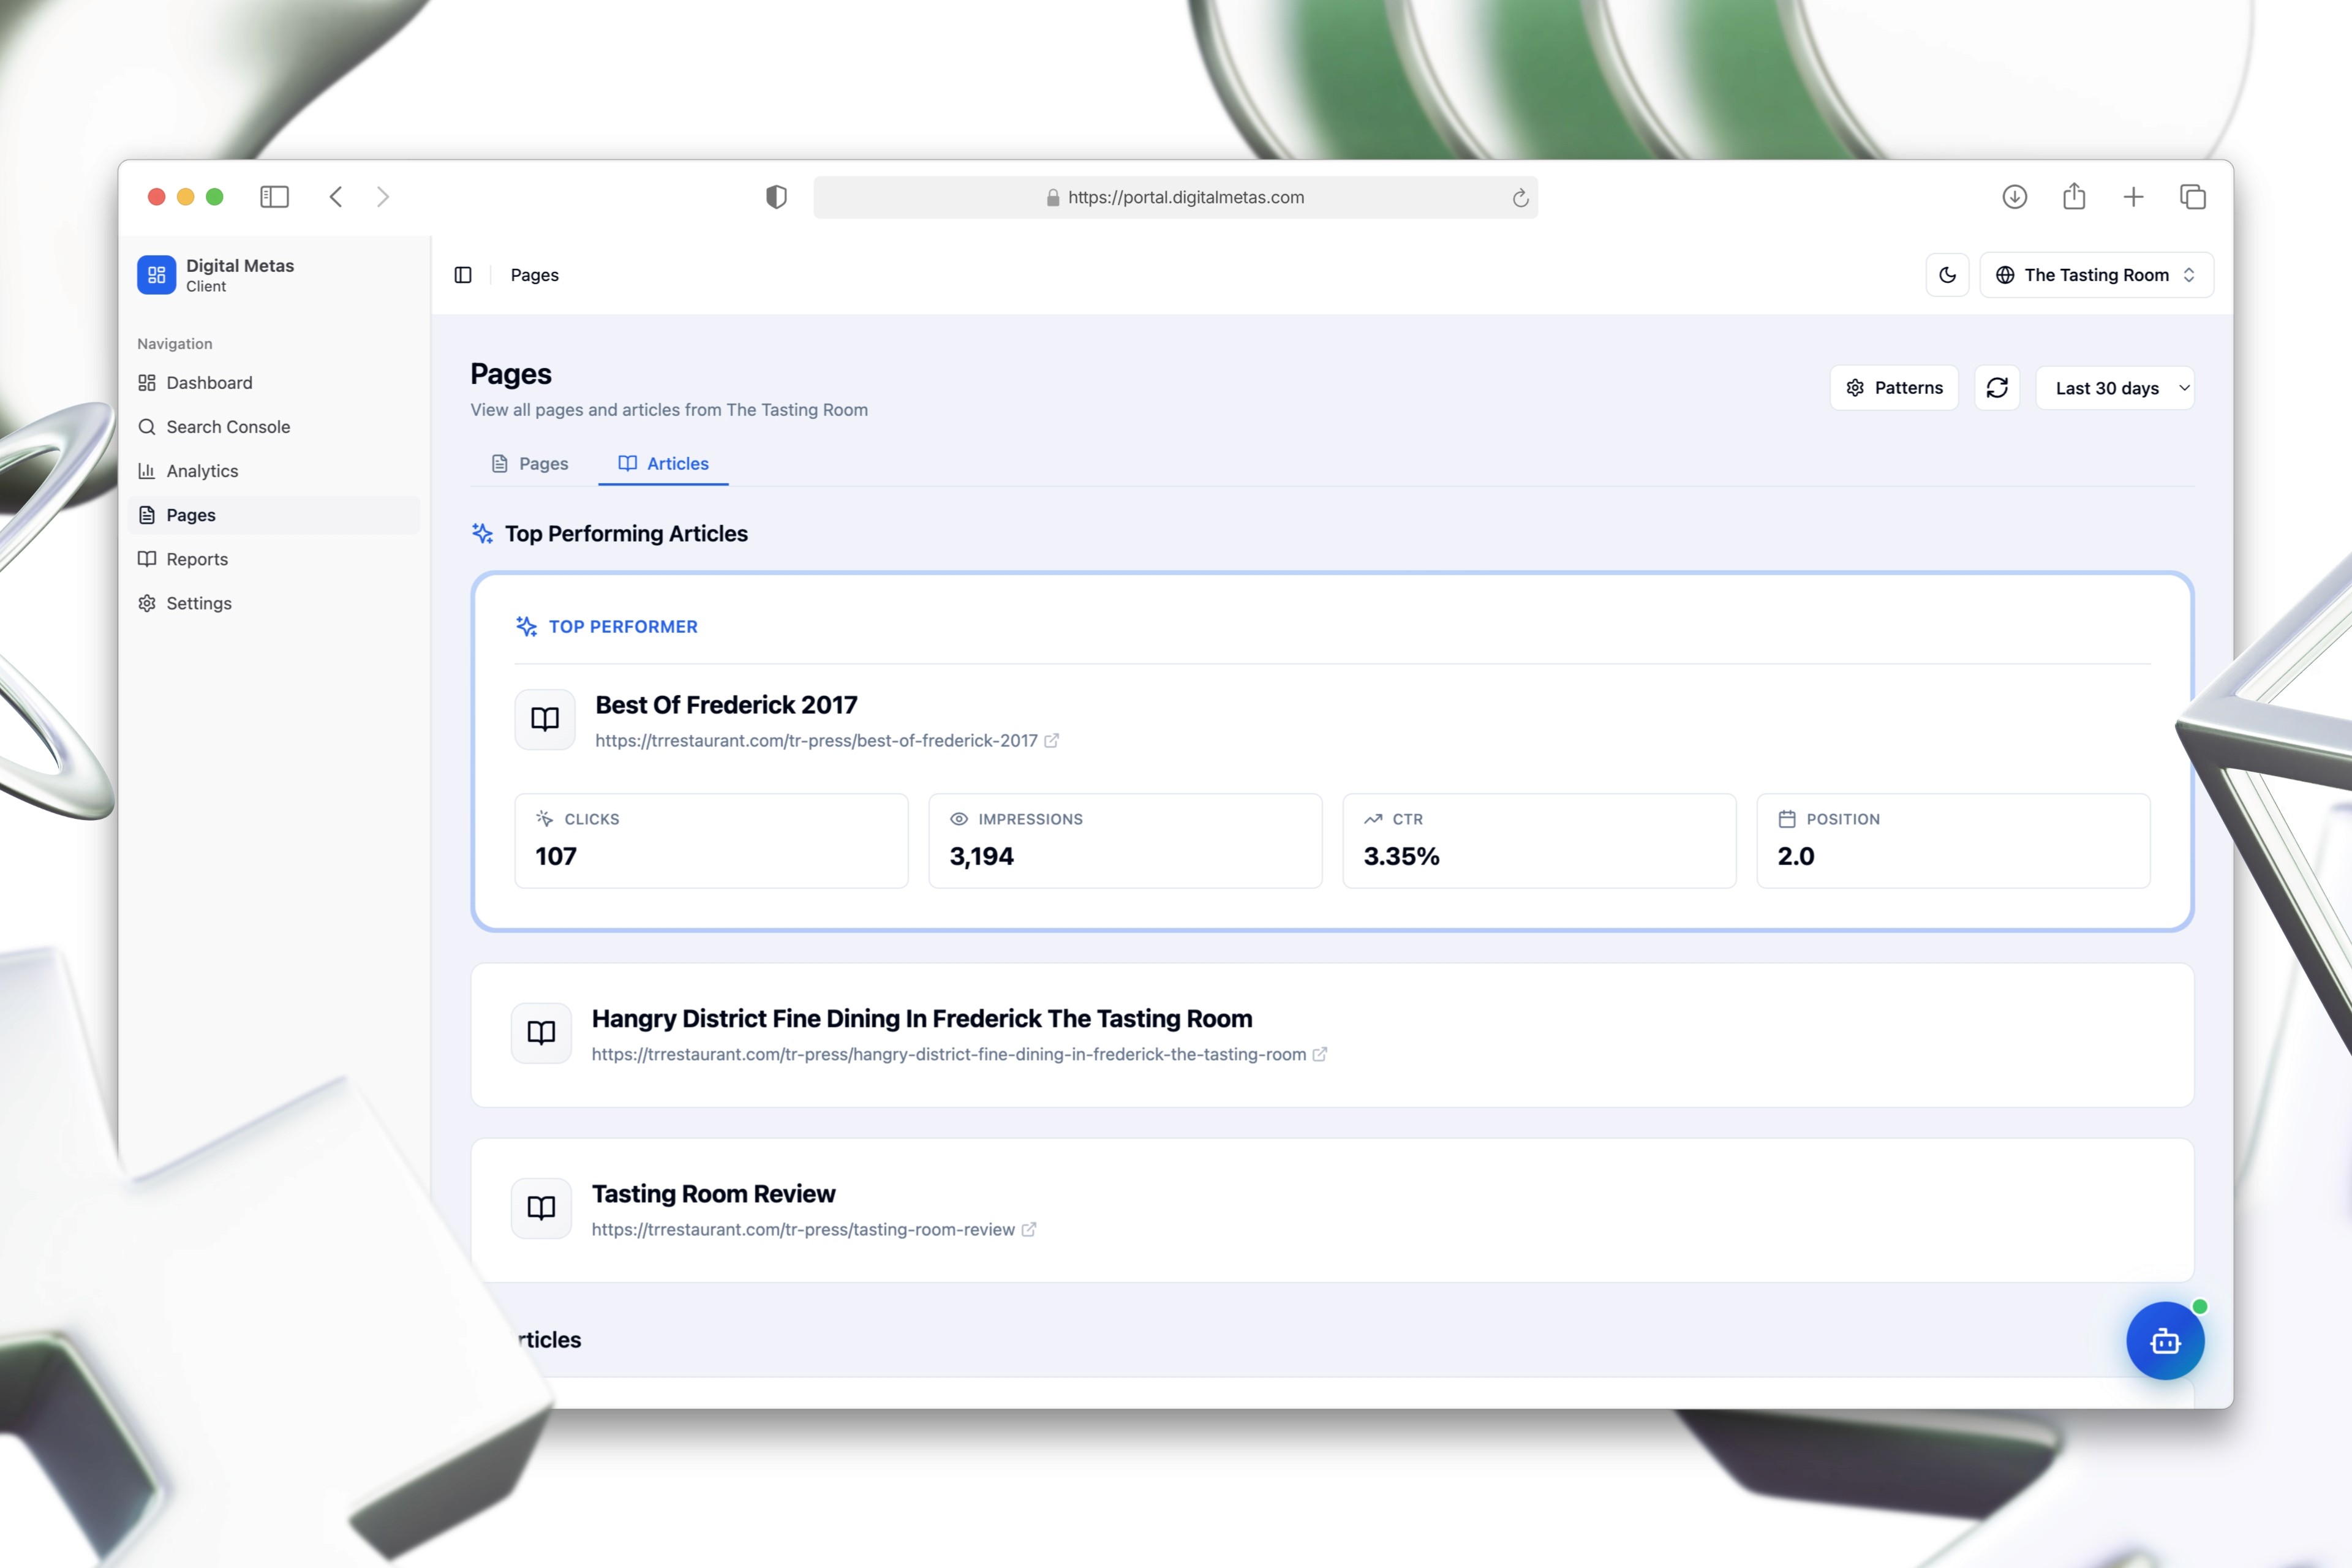Switch to the Pages tab
2352x1568 pixels.
[530, 464]
